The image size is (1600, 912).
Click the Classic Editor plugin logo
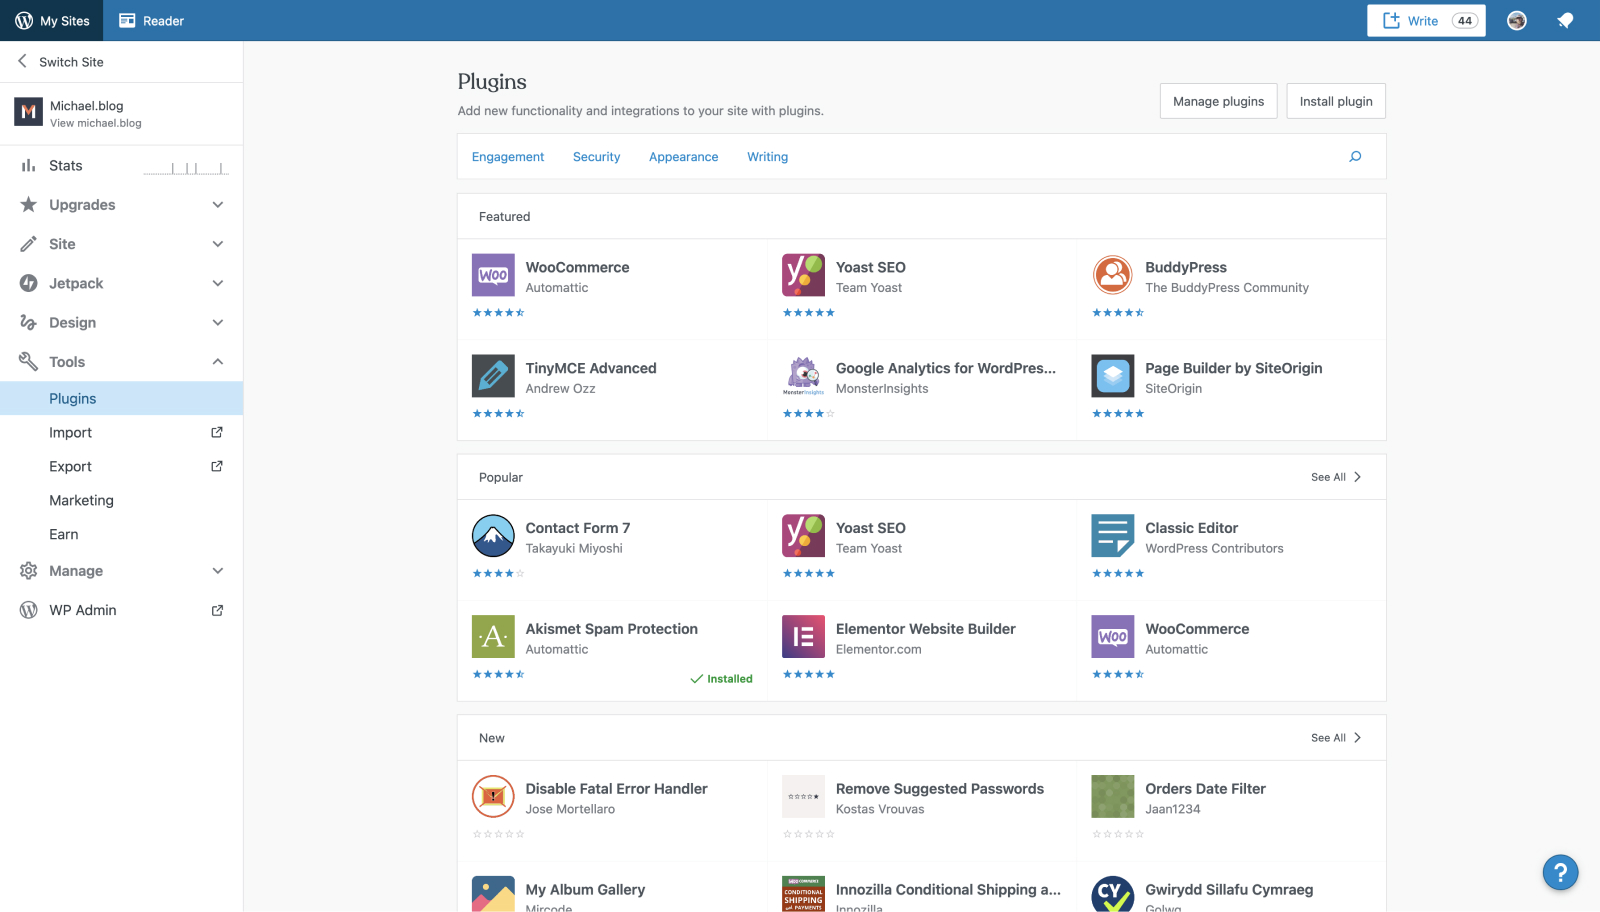pos(1113,536)
